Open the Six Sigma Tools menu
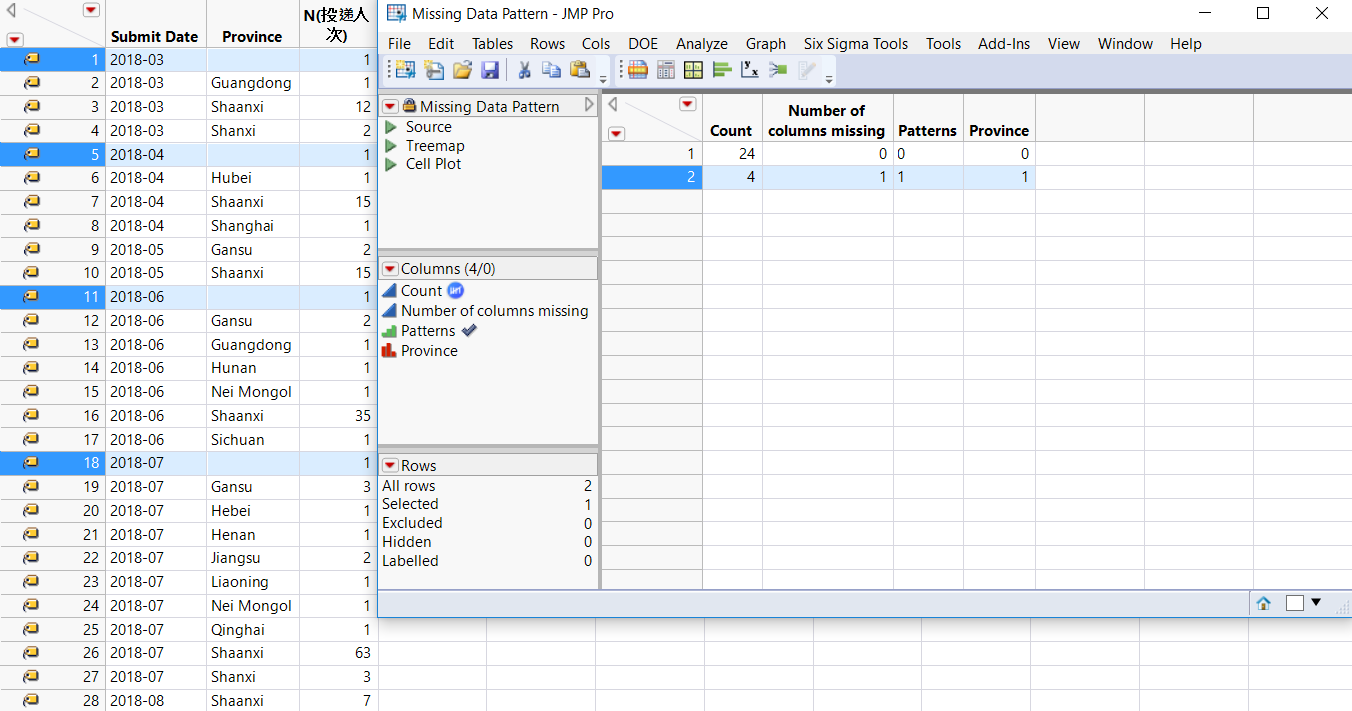Image resolution: width=1352 pixels, height=711 pixels. (855, 44)
